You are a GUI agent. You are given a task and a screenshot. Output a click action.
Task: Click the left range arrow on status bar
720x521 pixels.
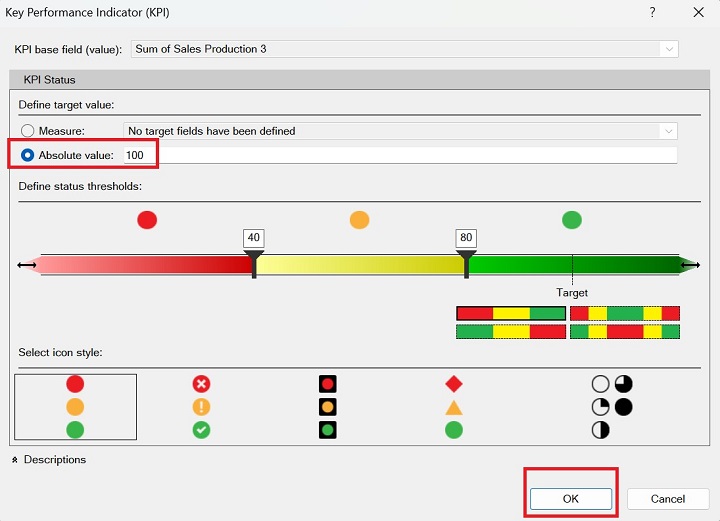tap(27, 265)
